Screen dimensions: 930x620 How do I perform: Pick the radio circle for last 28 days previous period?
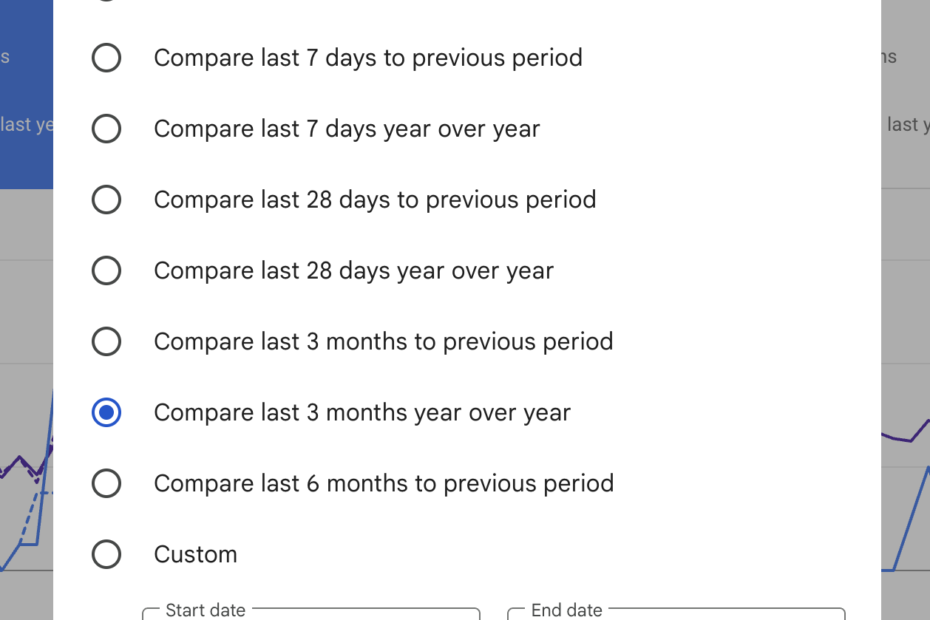coord(106,200)
